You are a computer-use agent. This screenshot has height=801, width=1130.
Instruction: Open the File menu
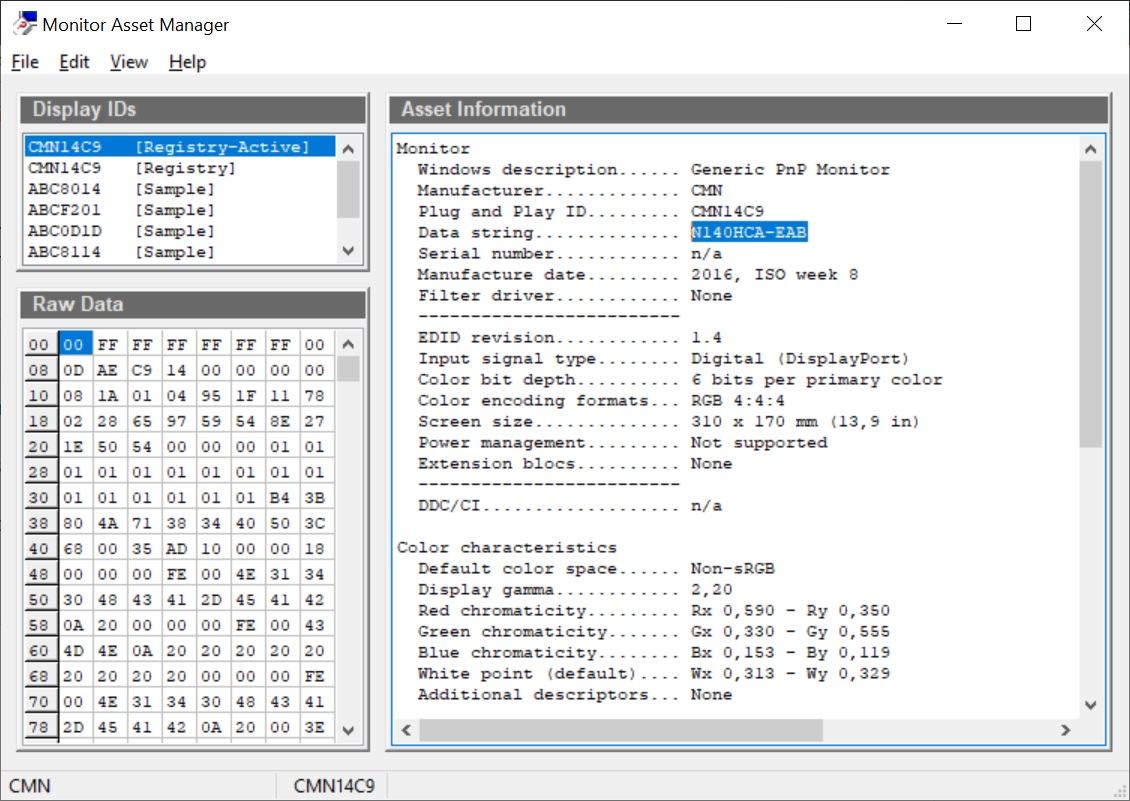pos(25,62)
